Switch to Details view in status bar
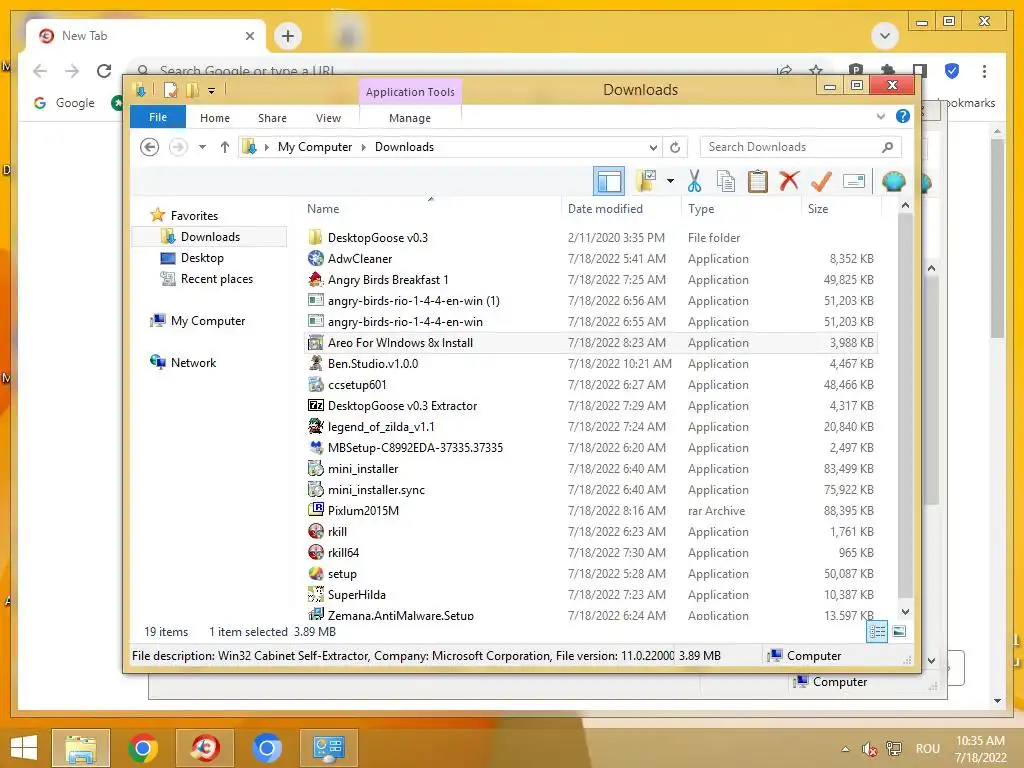Viewport: 1024px width, 768px height. click(877, 631)
